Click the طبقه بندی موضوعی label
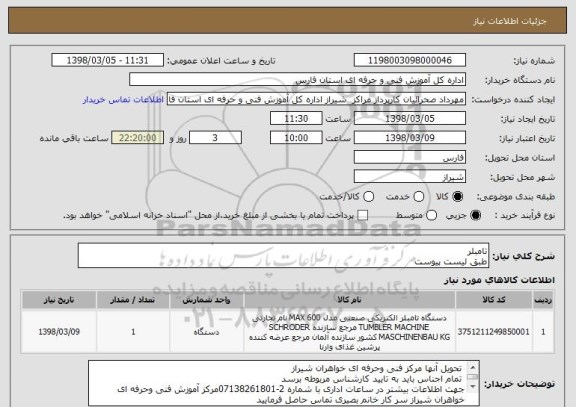The width and height of the screenshot is (576, 407). (515, 197)
